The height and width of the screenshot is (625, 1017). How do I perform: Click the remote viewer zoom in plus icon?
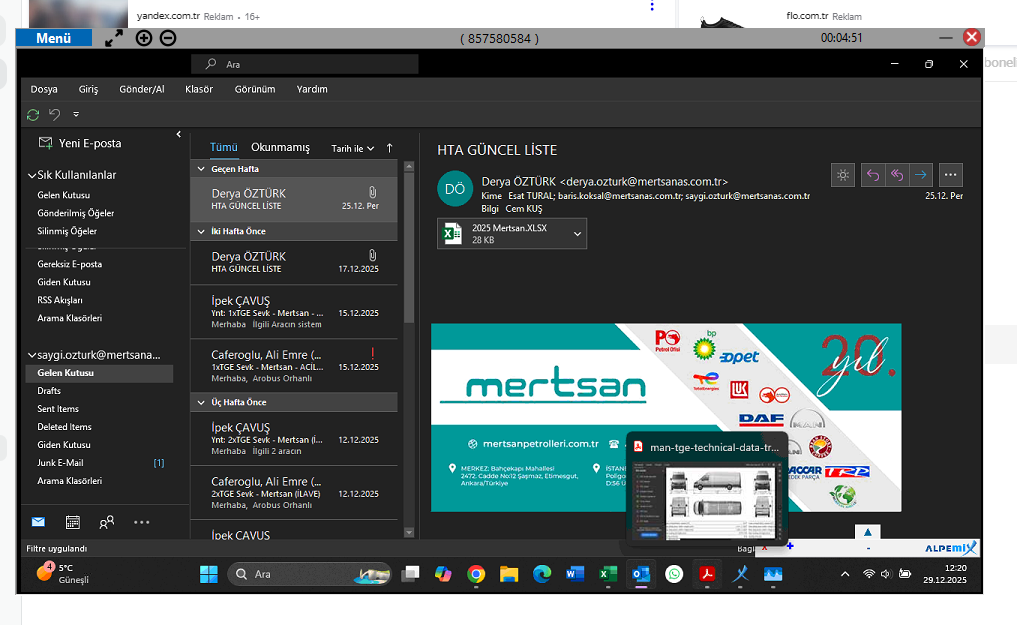[x=144, y=38]
